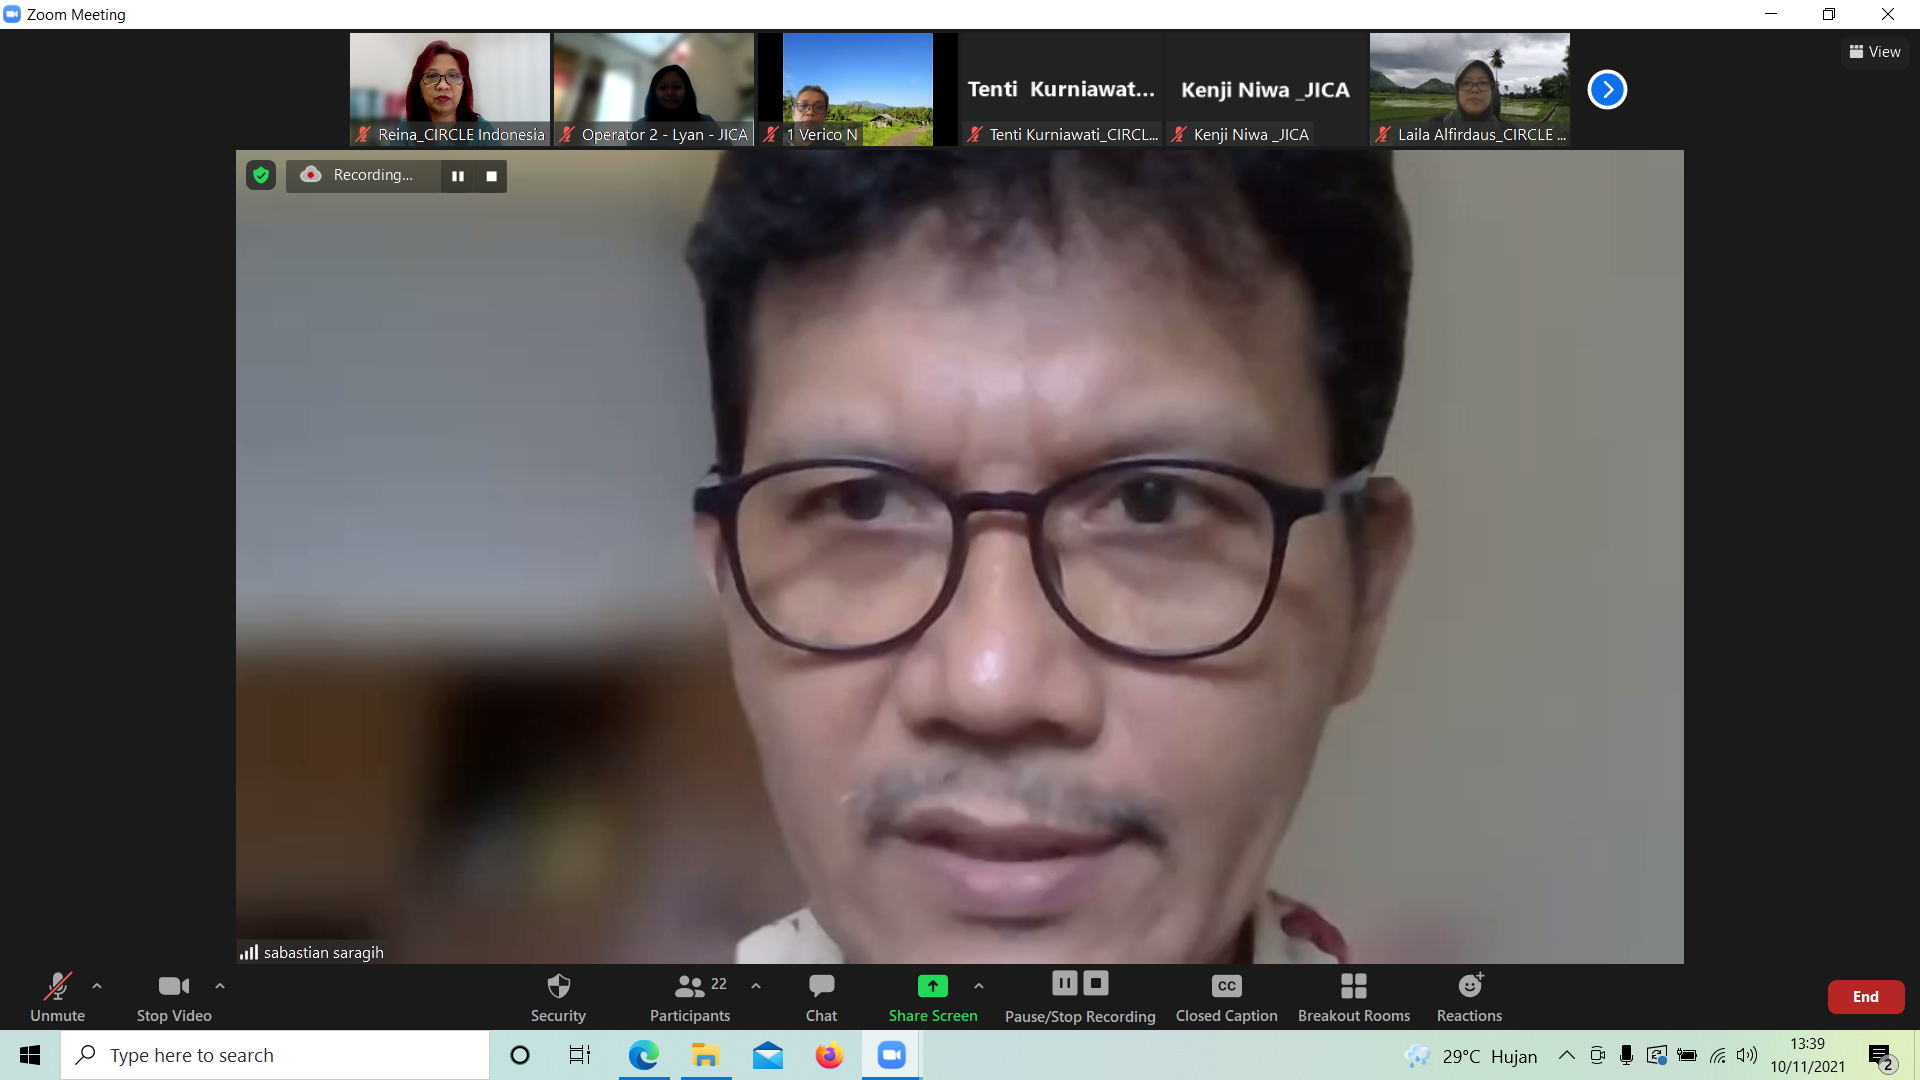Click the battery status tray icon
This screenshot has height=1080, width=1920.
tap(1687, 1055)
